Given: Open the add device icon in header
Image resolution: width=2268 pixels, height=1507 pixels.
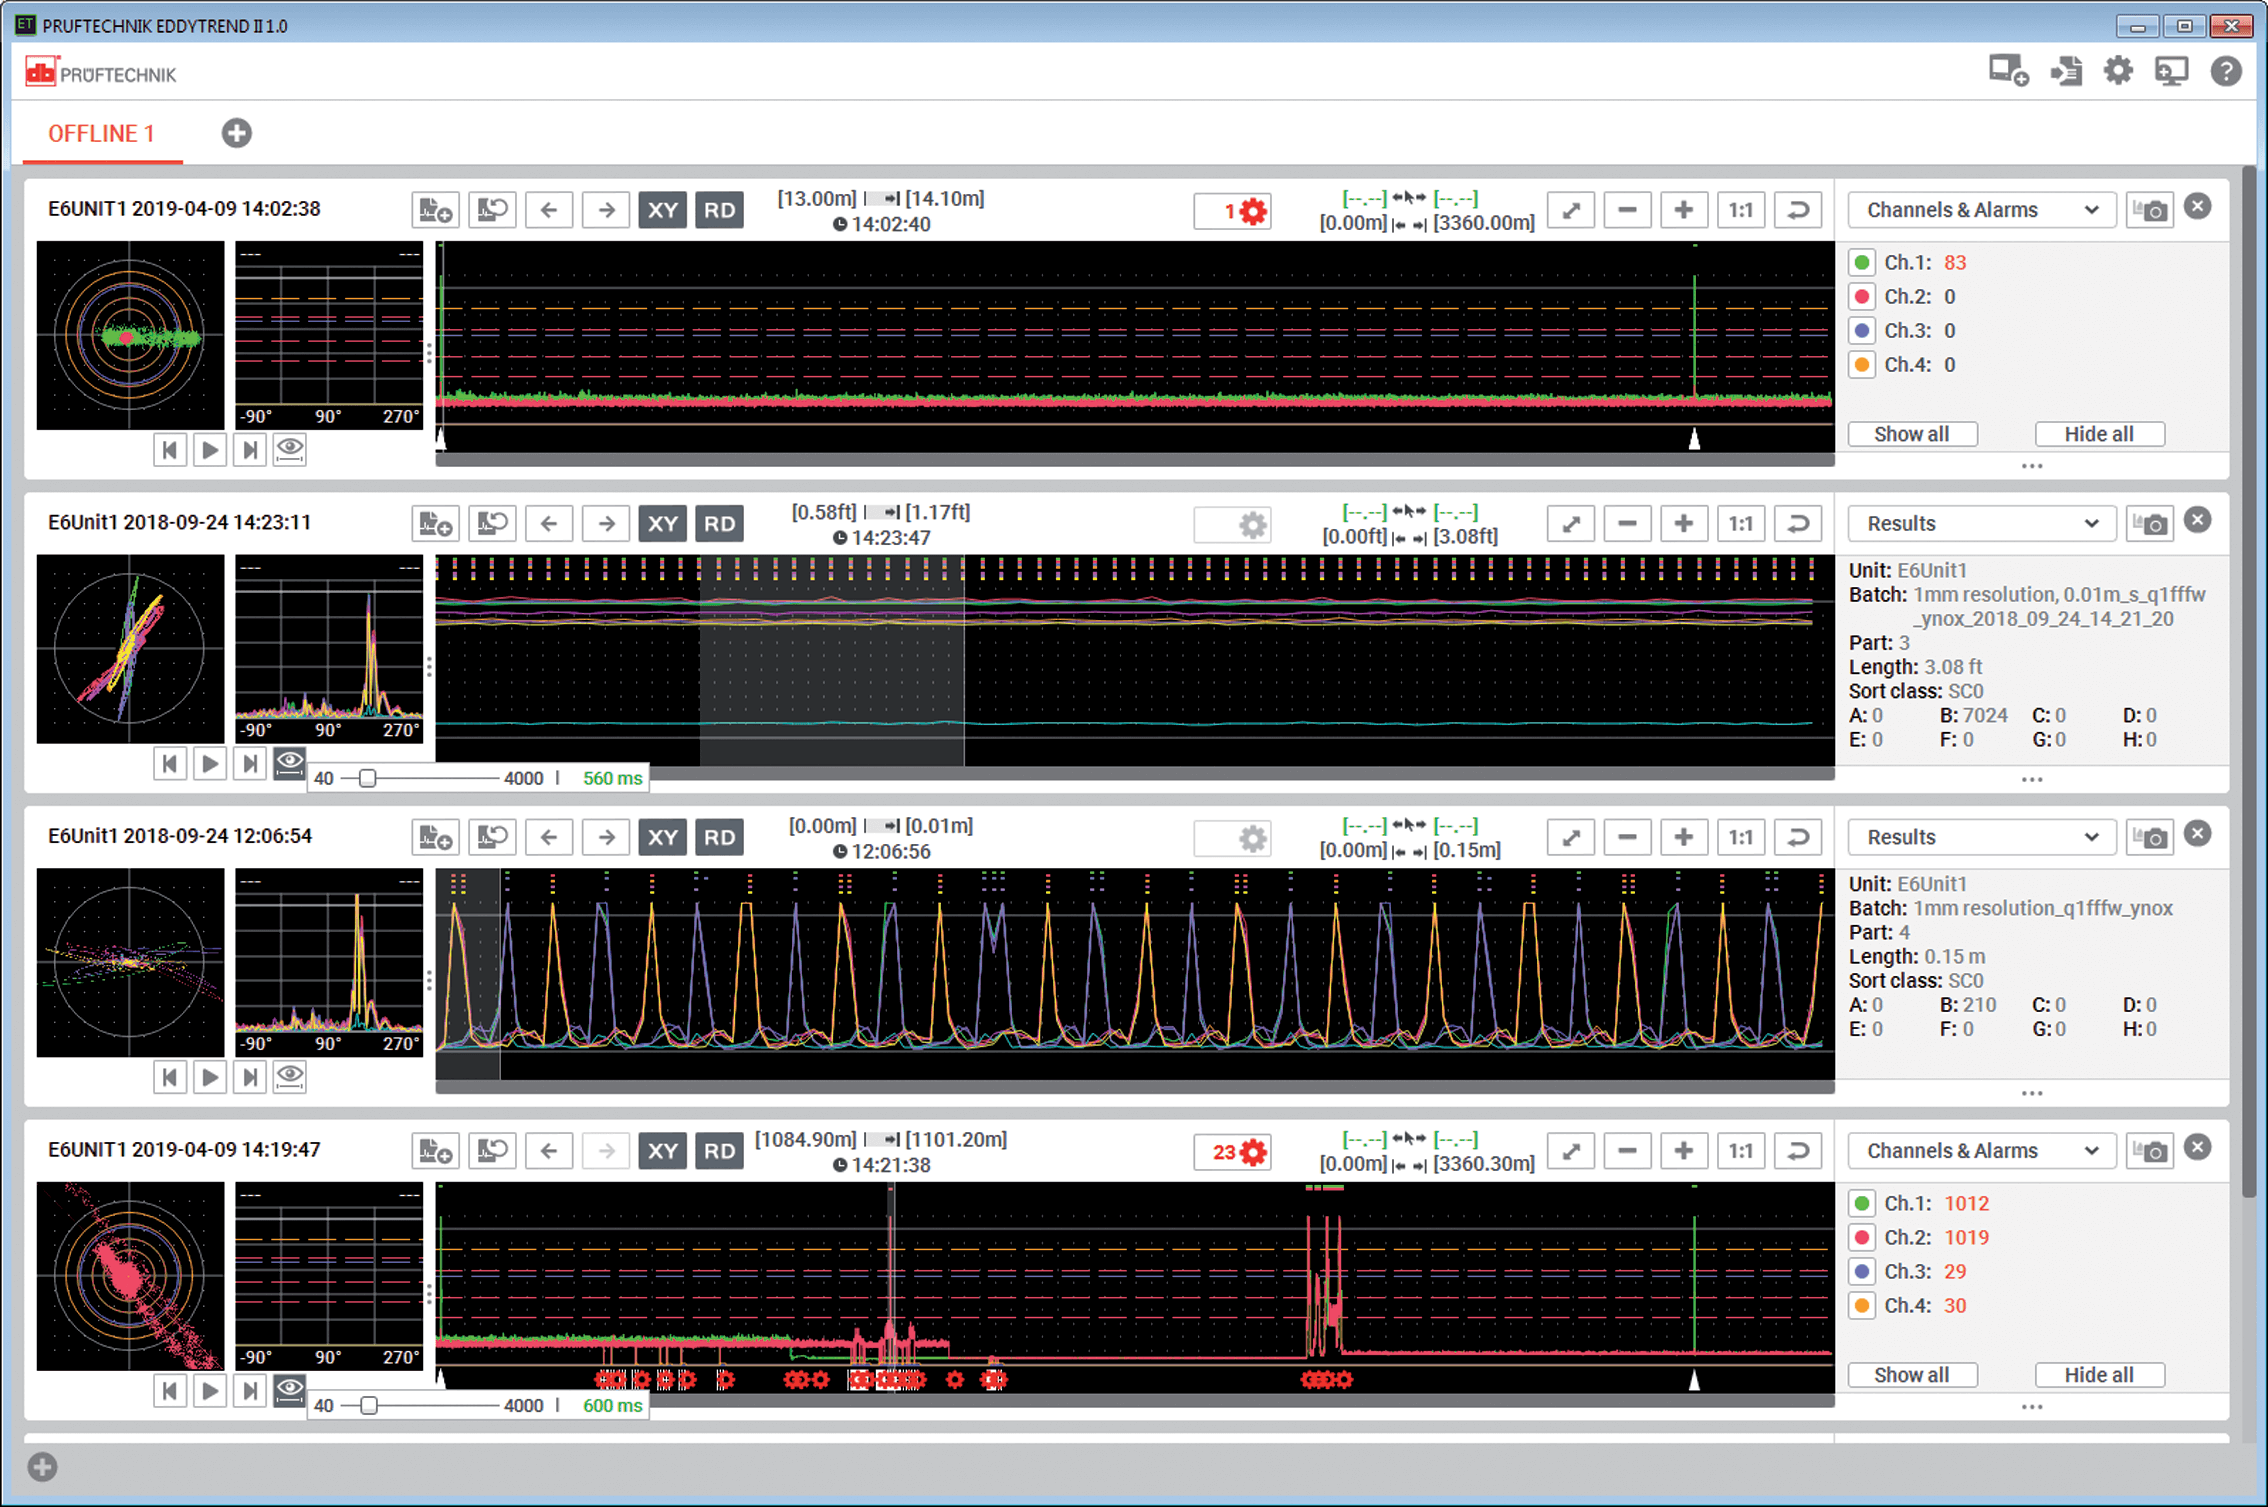Looking at the screenshot, I should tap(2008, 72).
